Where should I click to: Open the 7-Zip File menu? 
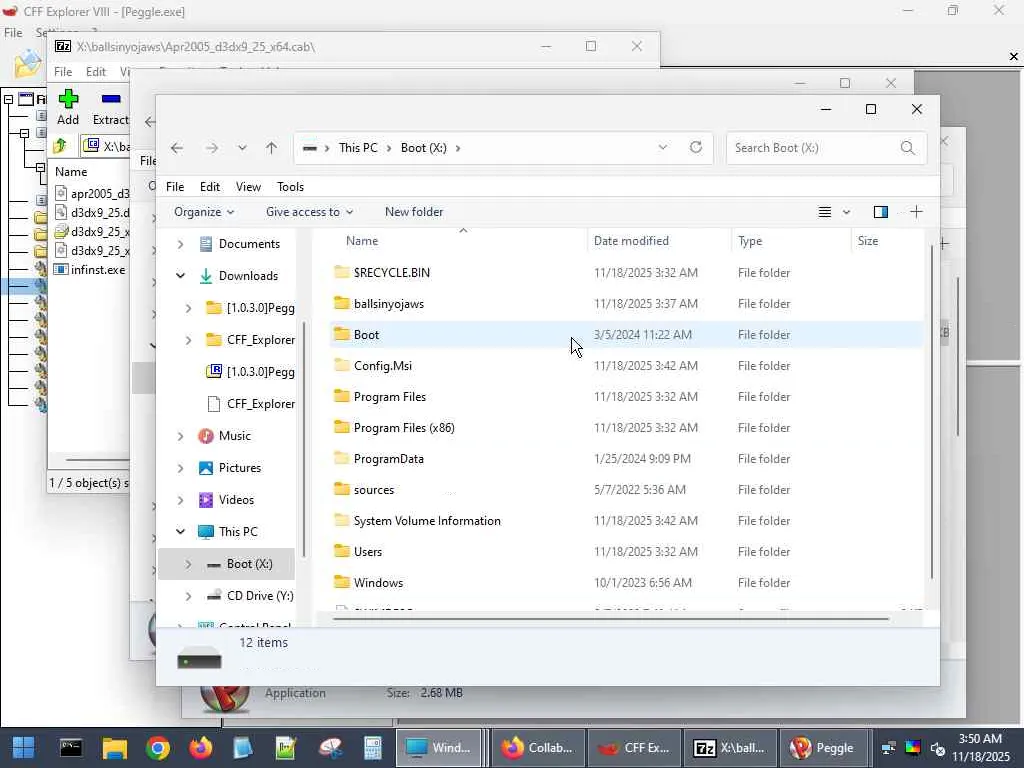(63, 72)
